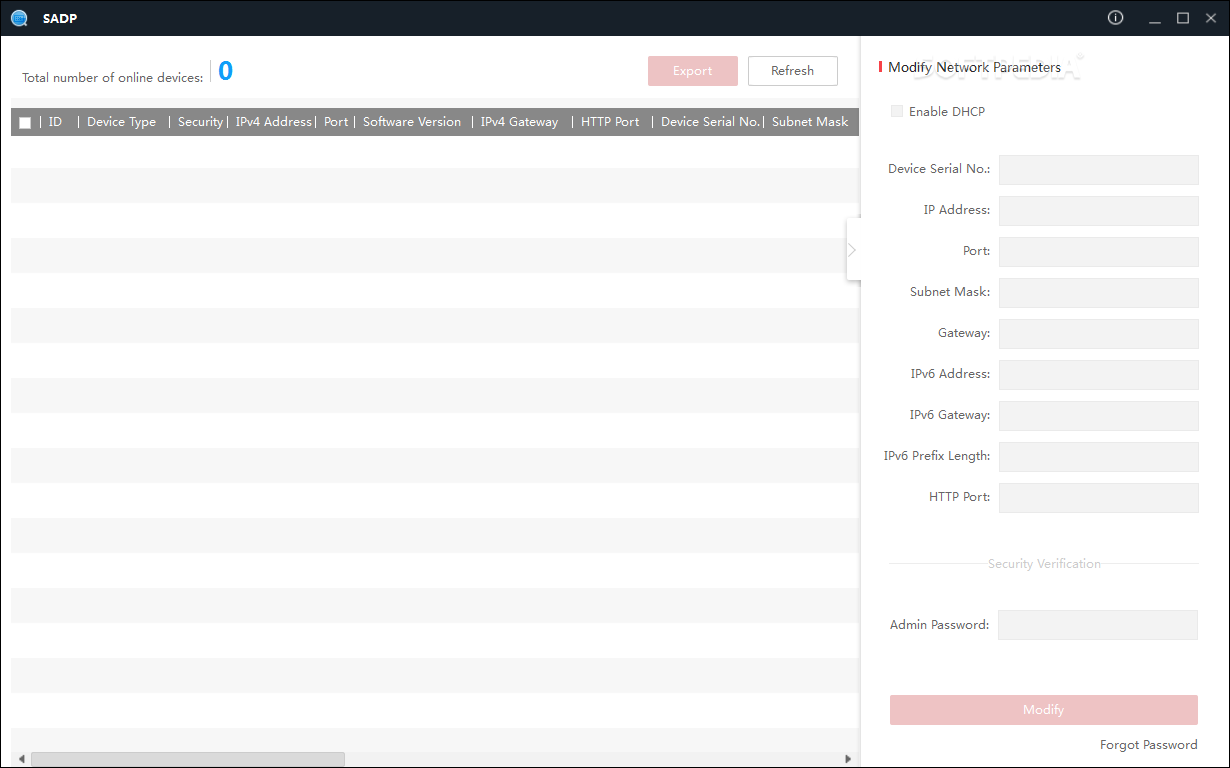Click the info icon in title bar
The image size is (1230, 768).
(x=1116, y=18)
